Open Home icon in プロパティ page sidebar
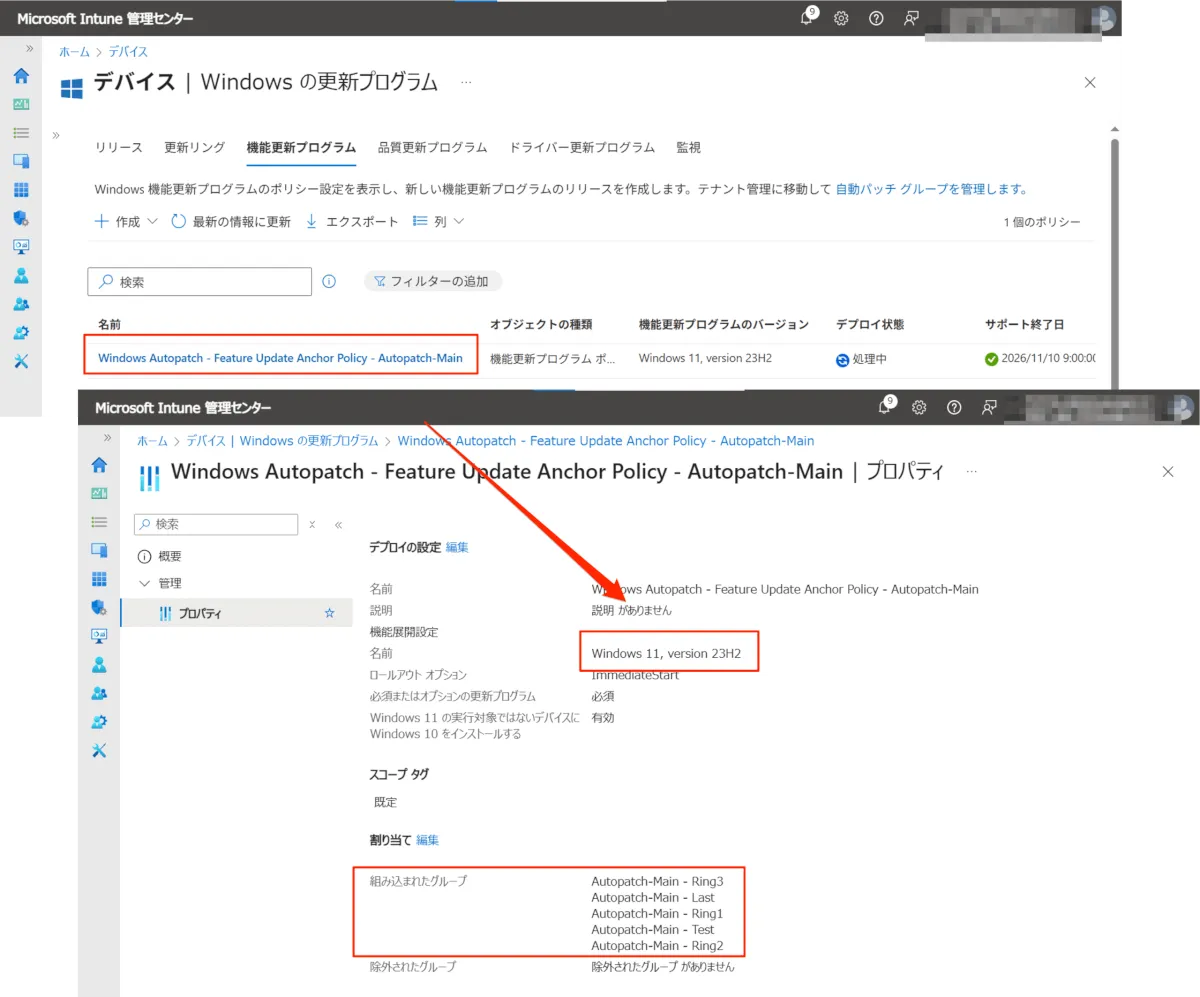Image resolution: width=1200 pixels, height=997 pixels. [99, 465]
